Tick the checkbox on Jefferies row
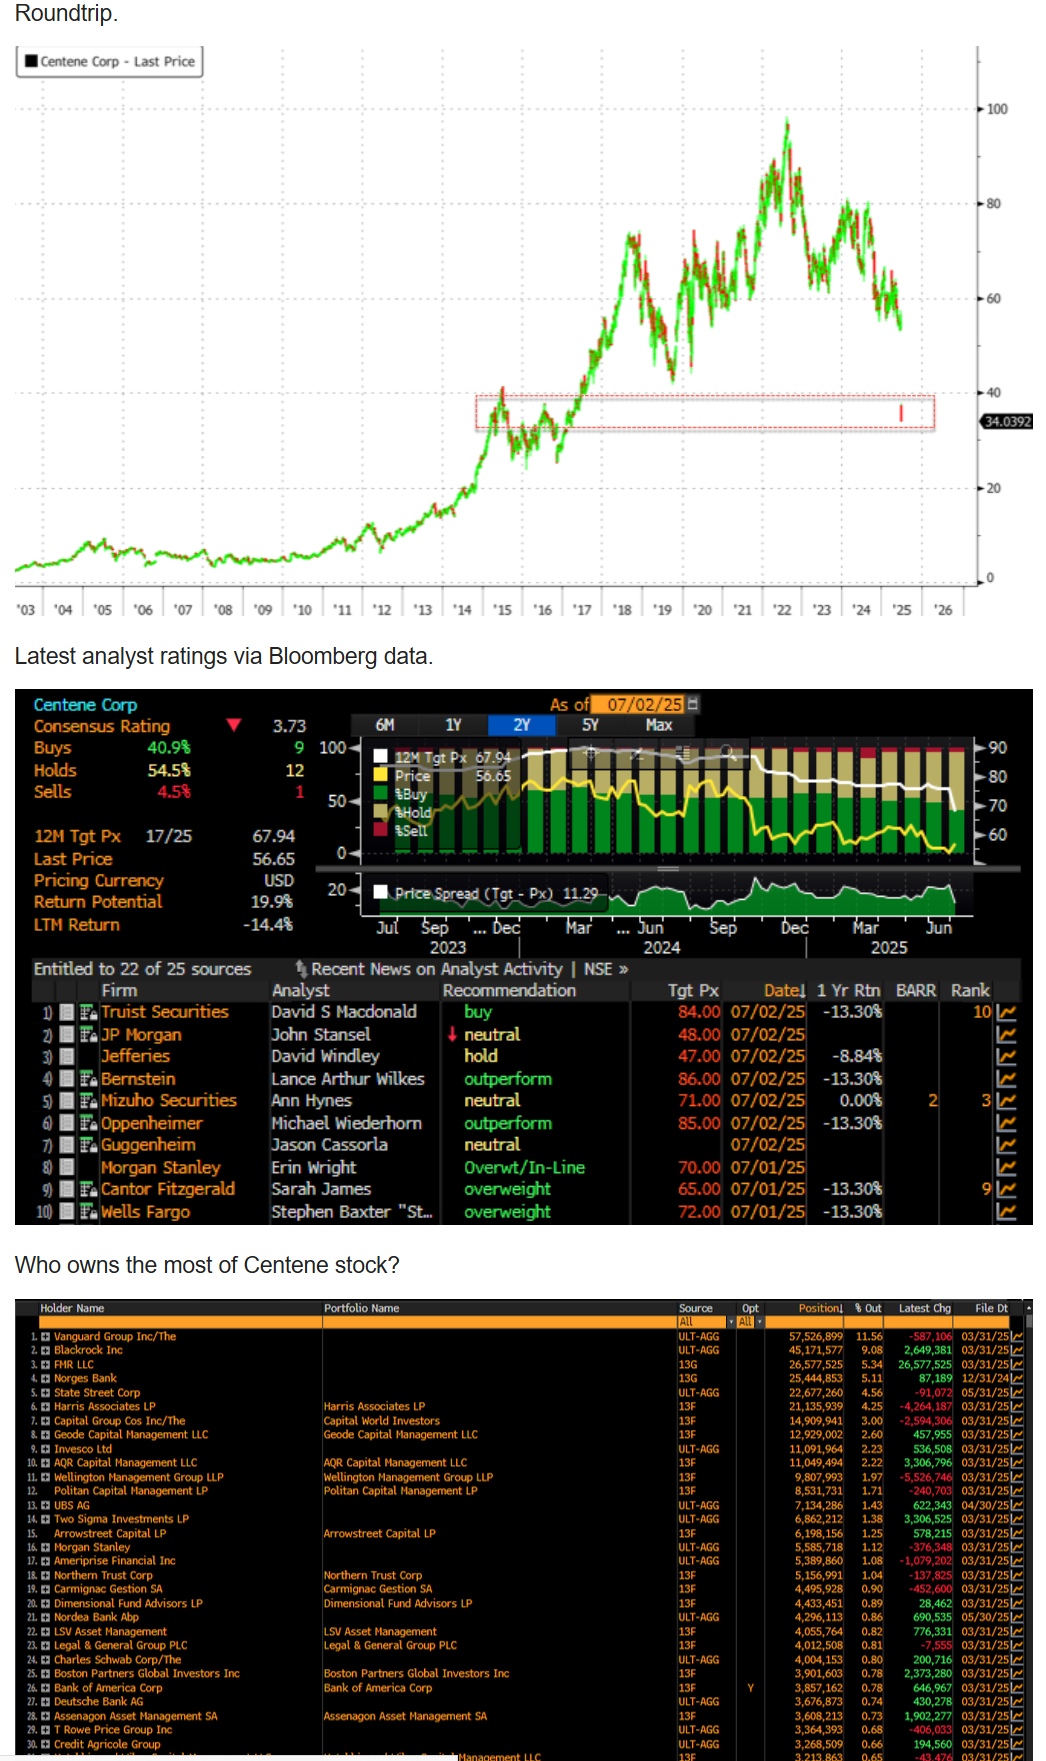 (x=67, y=1056)
